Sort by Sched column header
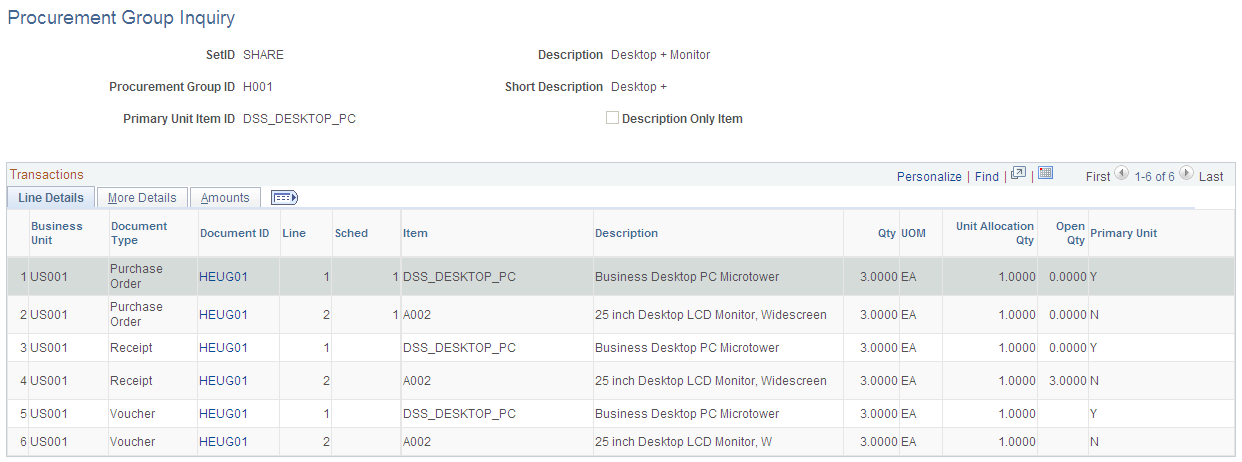The image size is (1242, 462). (x=351, y=233)
